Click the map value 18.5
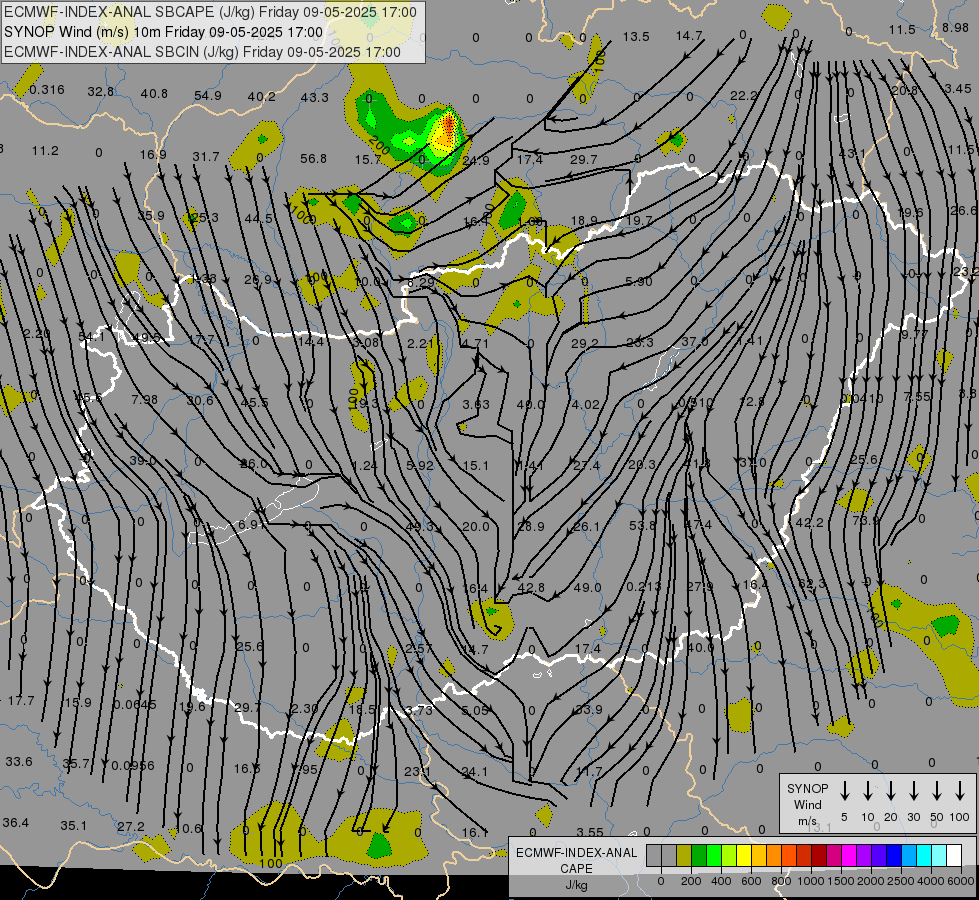The height and width of the screenshot is (900, 979). [362, 710]
